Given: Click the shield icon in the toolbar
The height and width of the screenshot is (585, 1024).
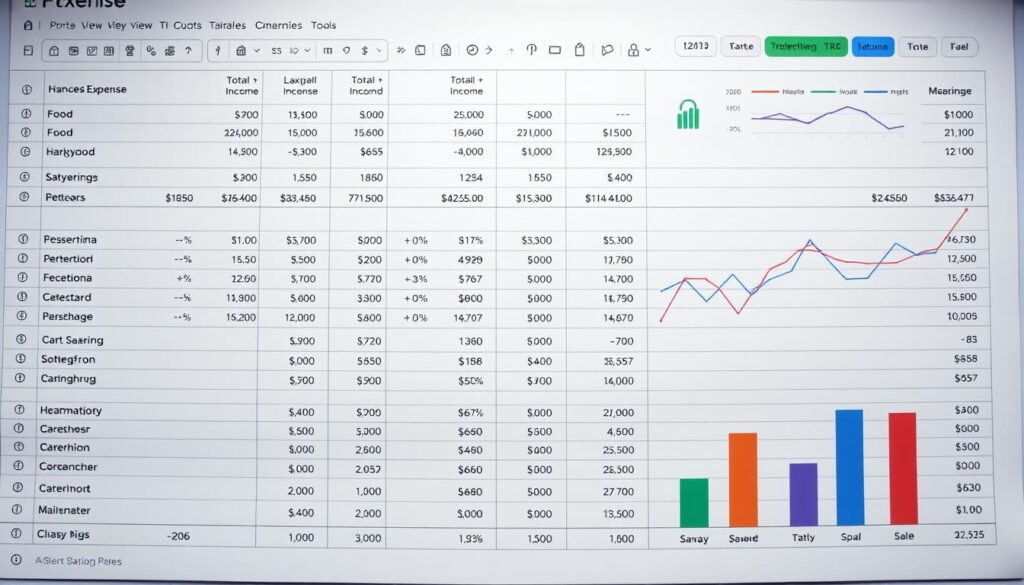Looking at the screenshot, I should tap(346, 50).
